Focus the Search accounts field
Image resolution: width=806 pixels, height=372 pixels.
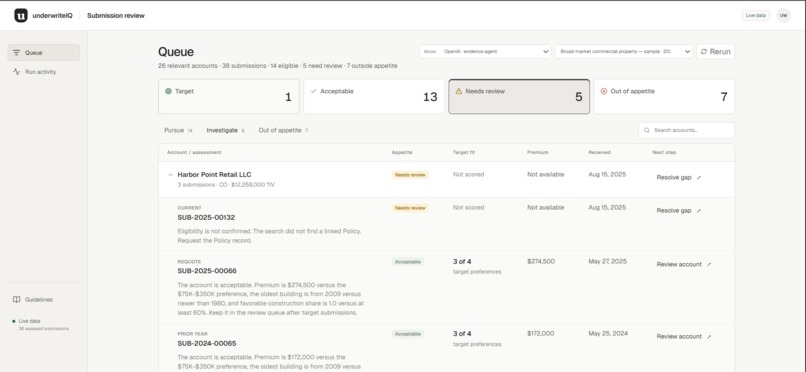pos(687,131)
